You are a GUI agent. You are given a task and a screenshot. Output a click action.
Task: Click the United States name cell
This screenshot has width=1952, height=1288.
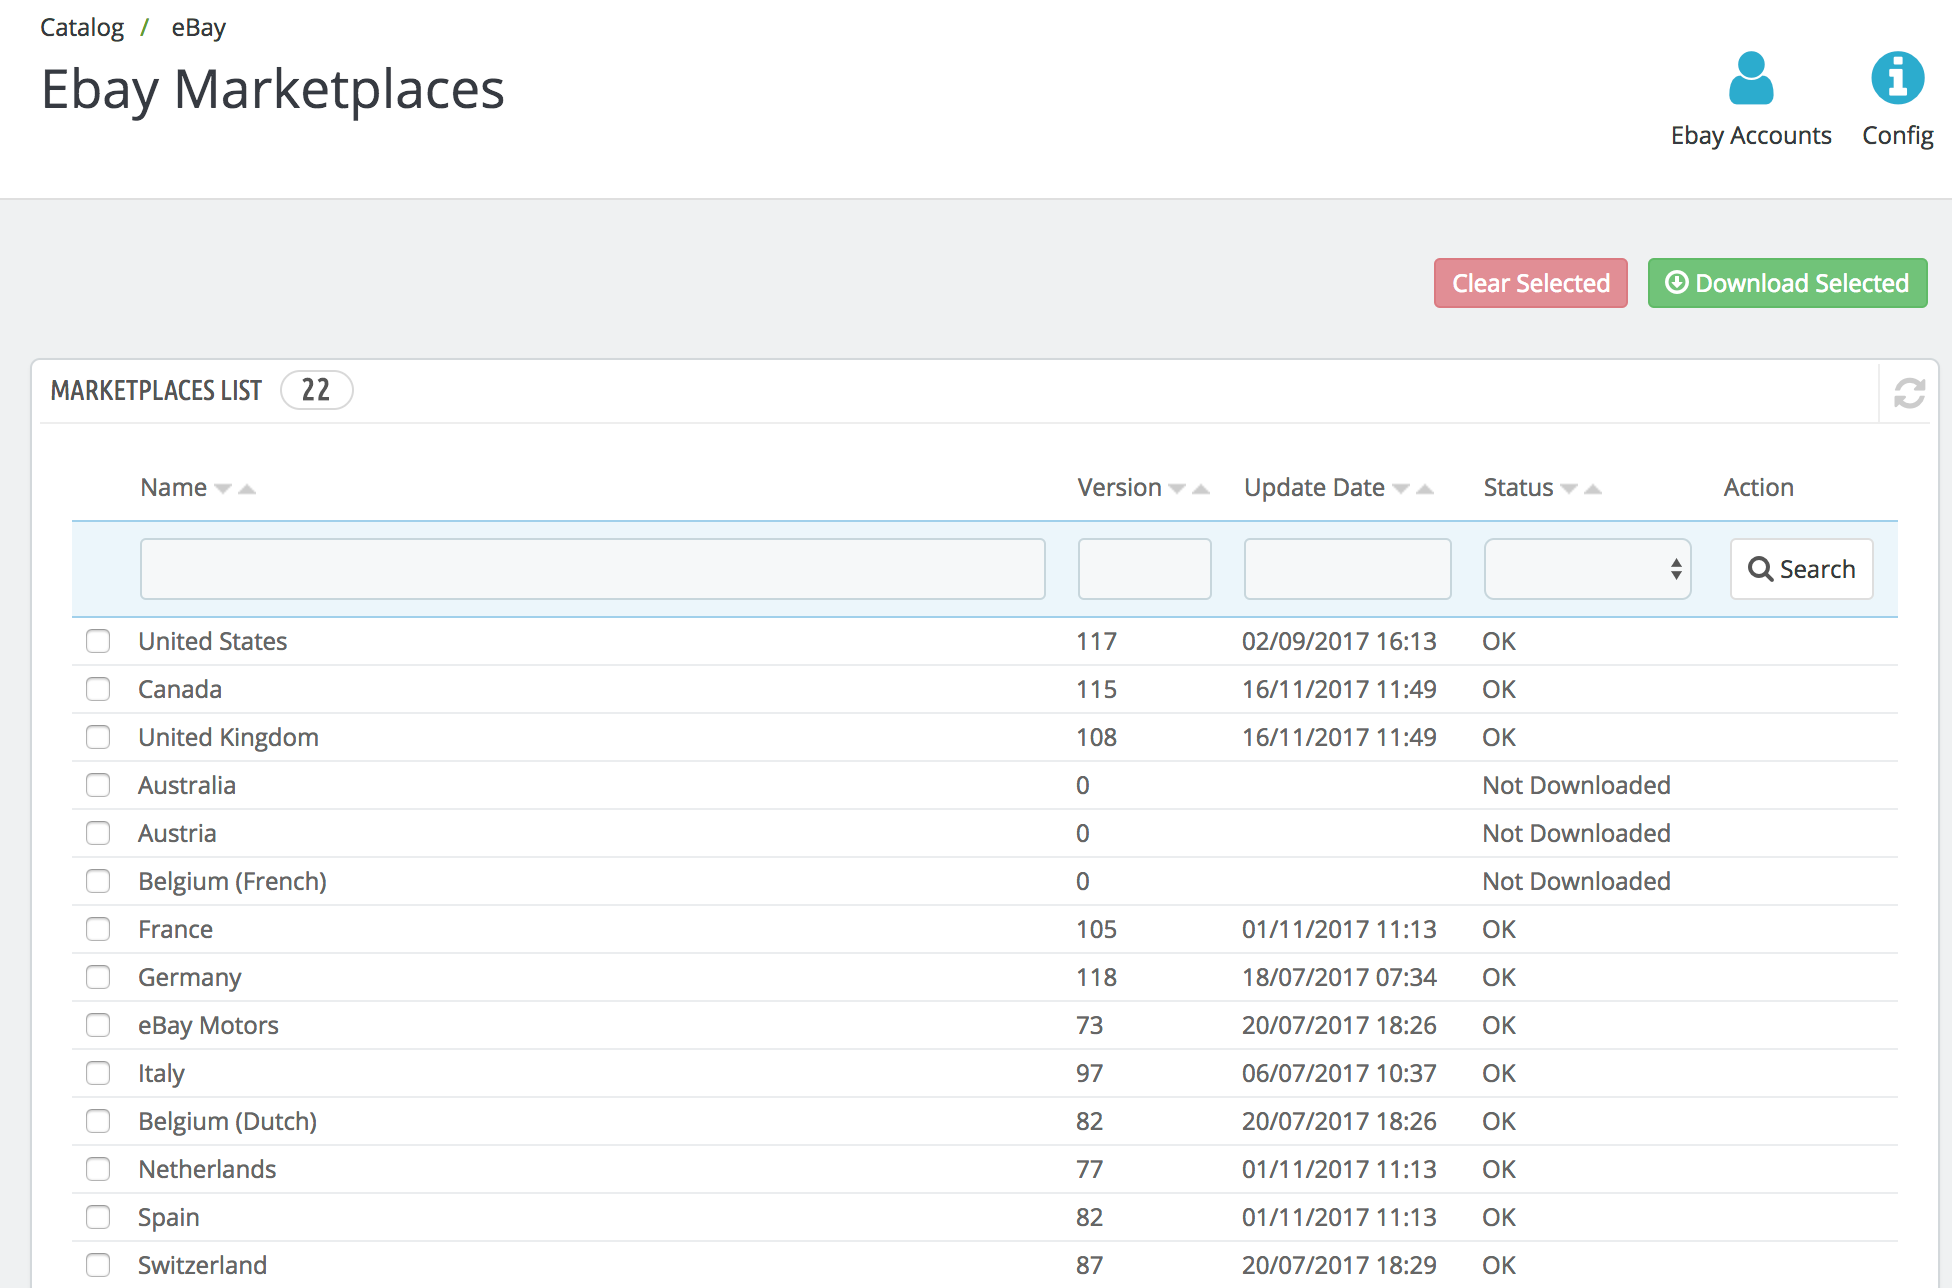[x=212, y=641]
